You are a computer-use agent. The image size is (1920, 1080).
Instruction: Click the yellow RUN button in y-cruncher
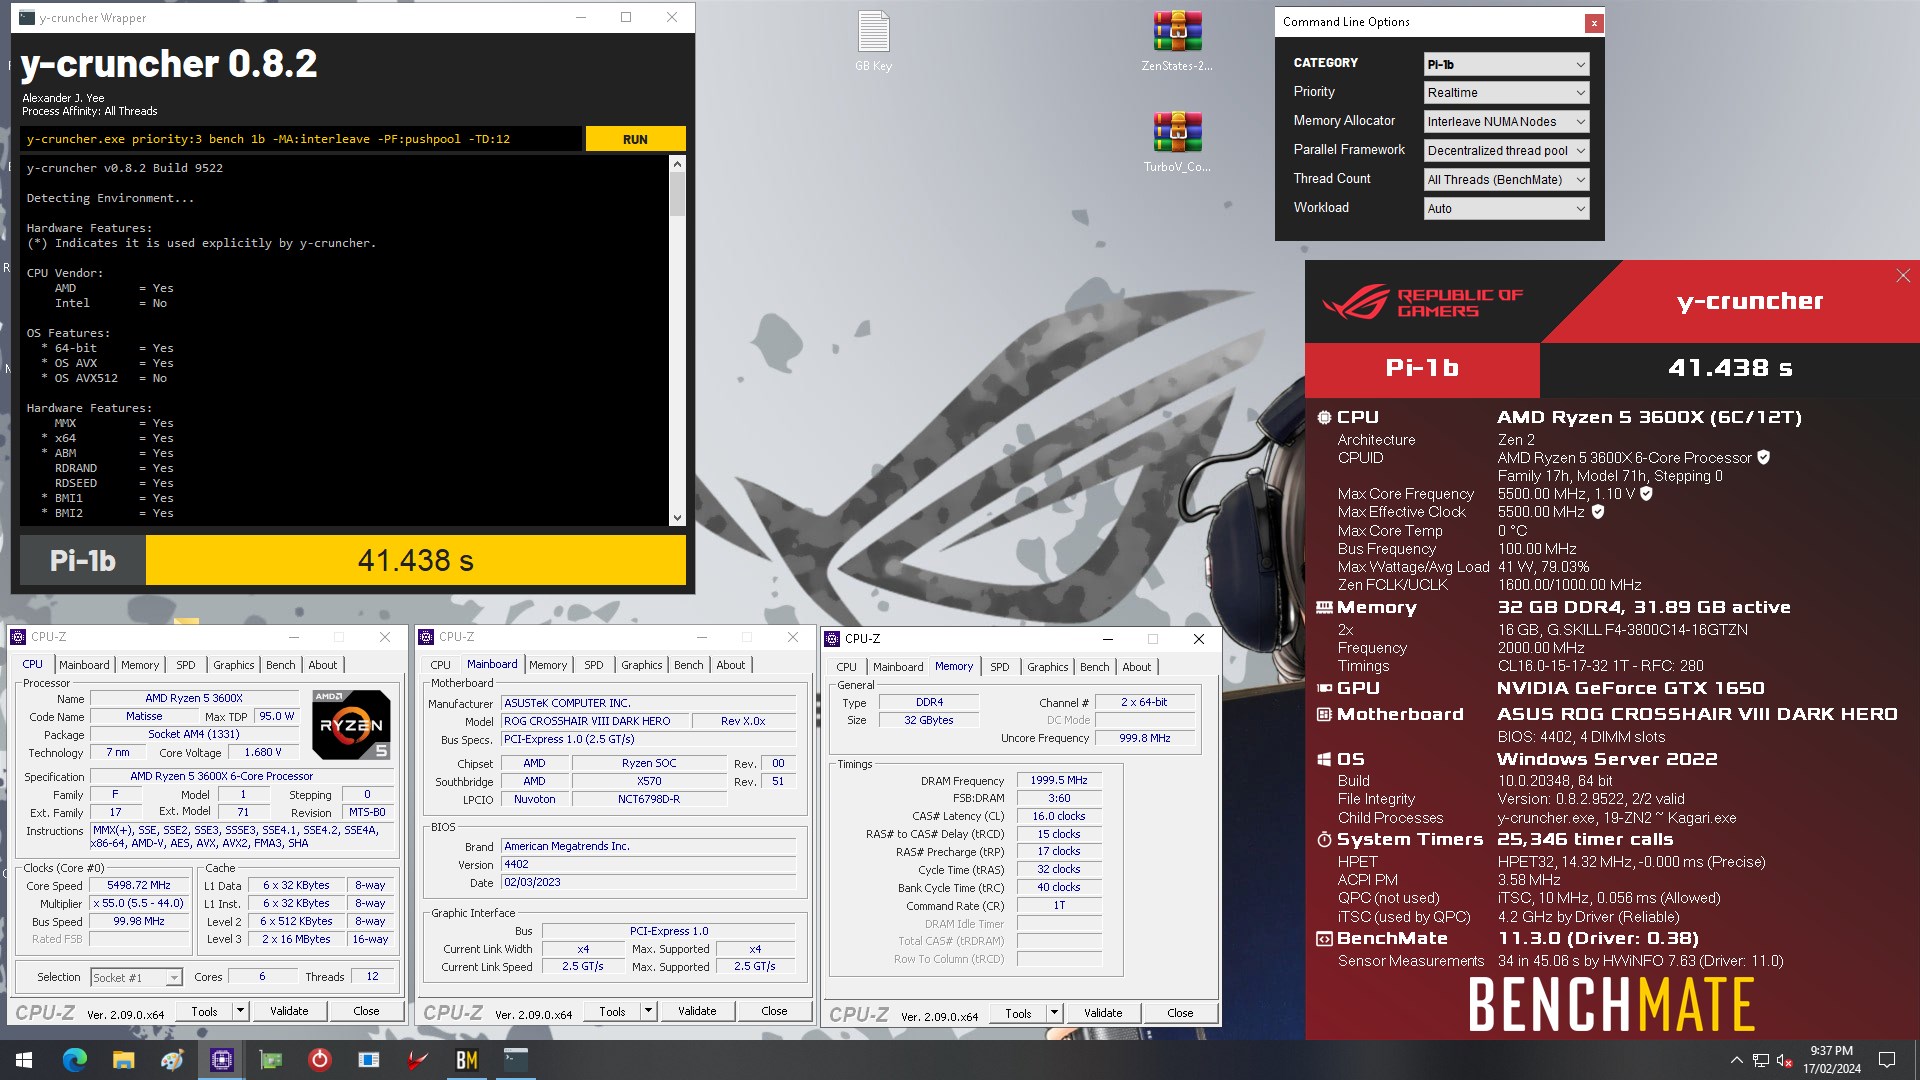point(635,139)
